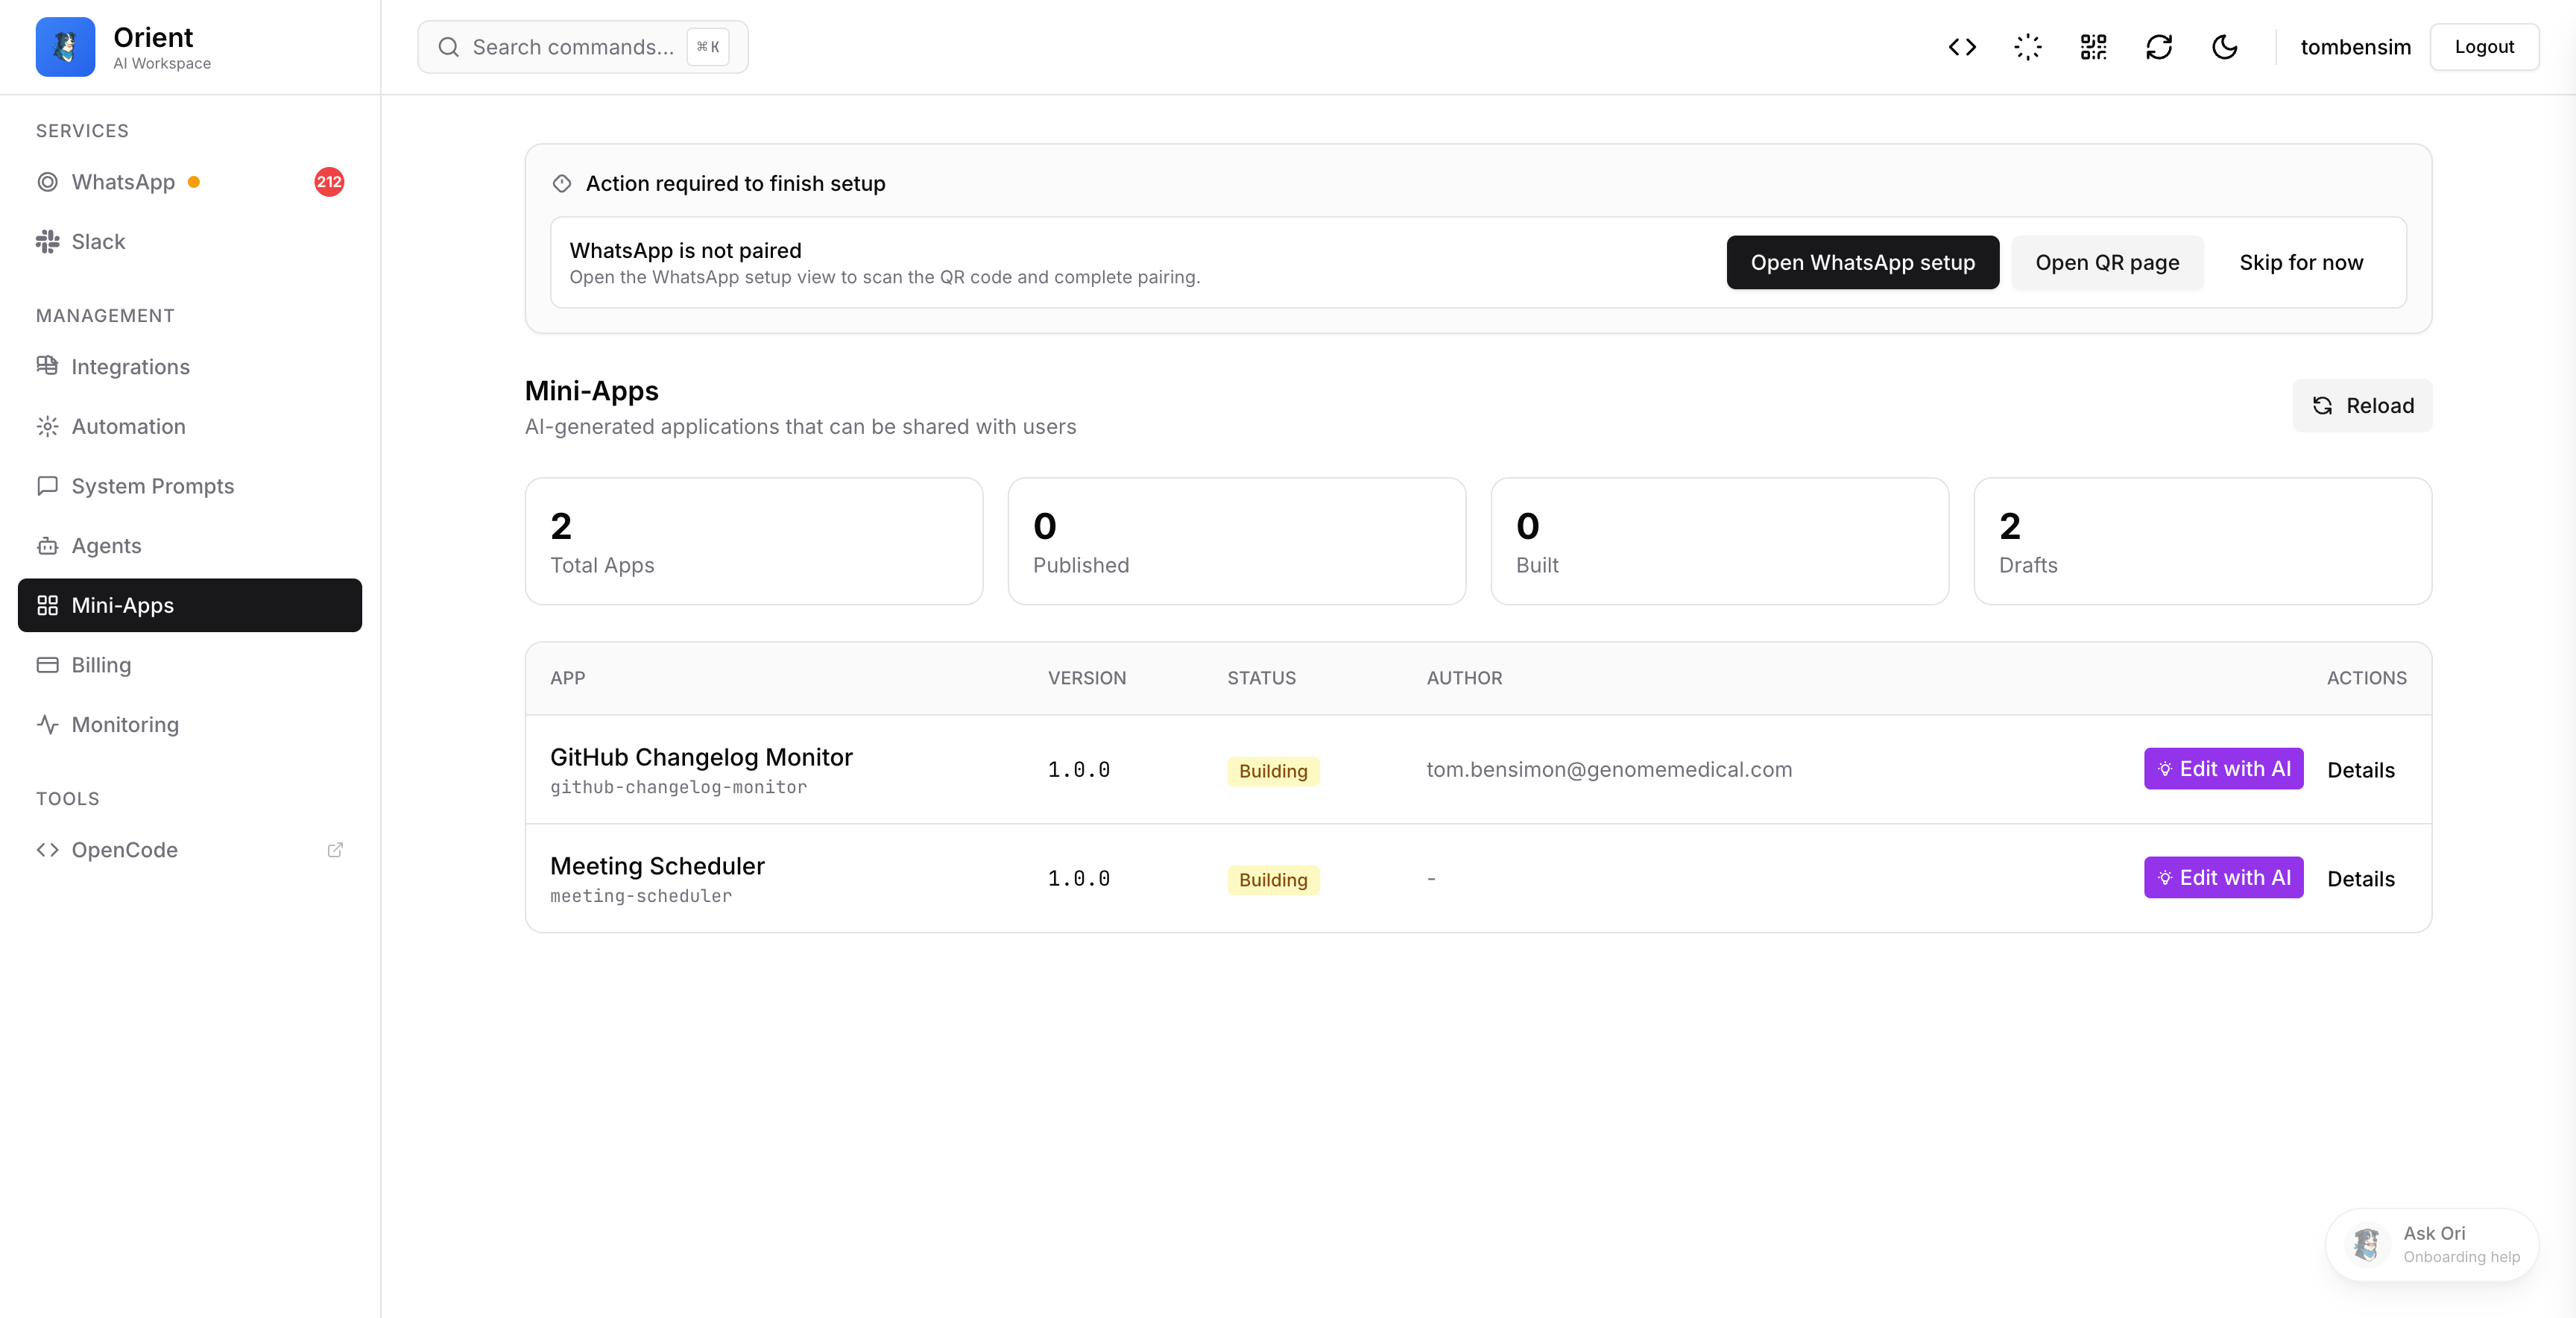The height and width of the screenshot is (1318, 2576).
Task: Click Skip for now on the setup banner
Action: pyautogui.click(x=2301, y=262)
